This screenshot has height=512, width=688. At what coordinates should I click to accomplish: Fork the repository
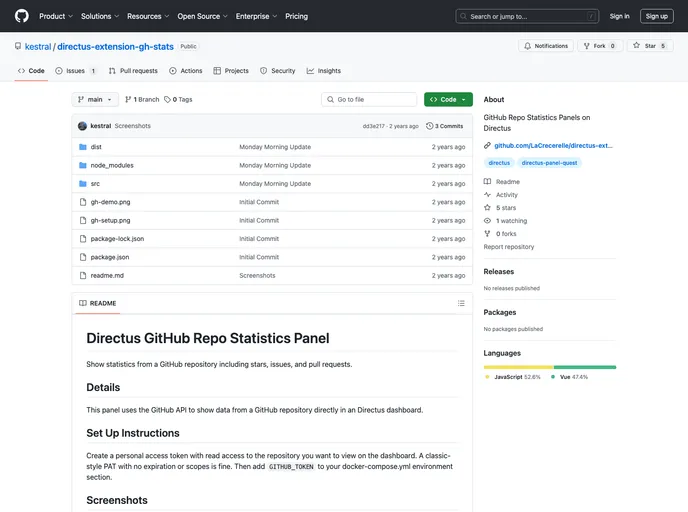599,46
